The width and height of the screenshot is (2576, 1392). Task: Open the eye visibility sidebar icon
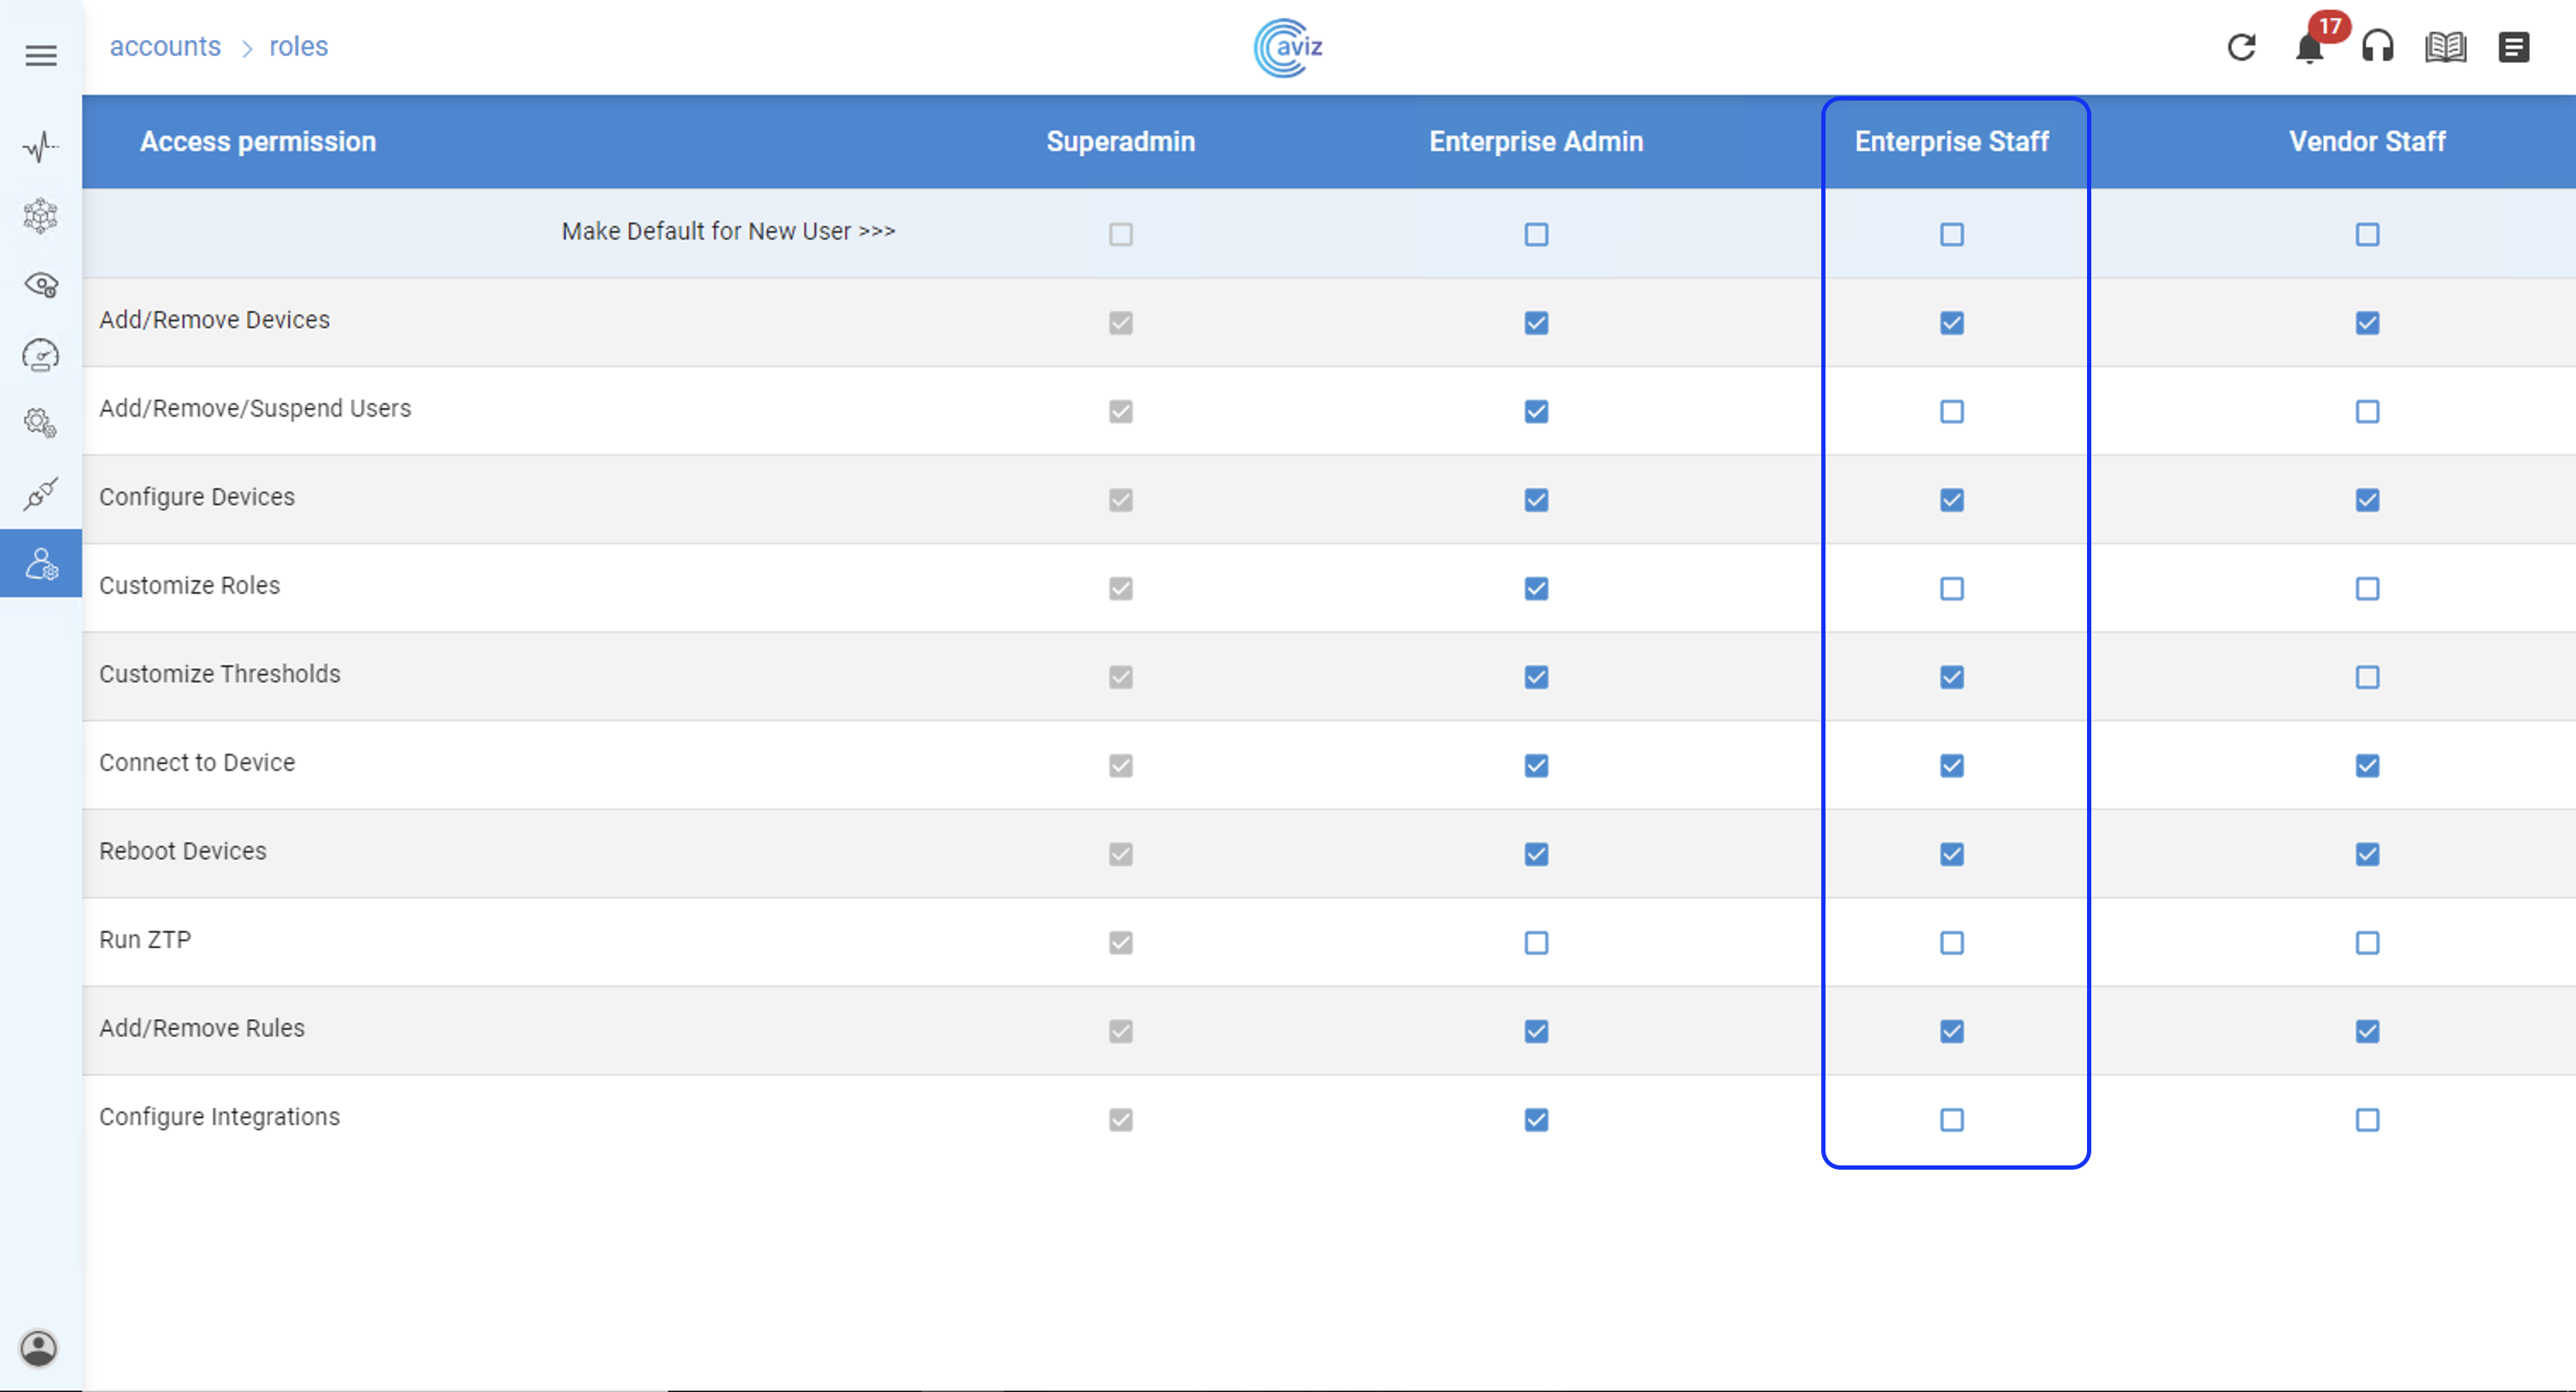pyautogui.click(x=41, y=285)
